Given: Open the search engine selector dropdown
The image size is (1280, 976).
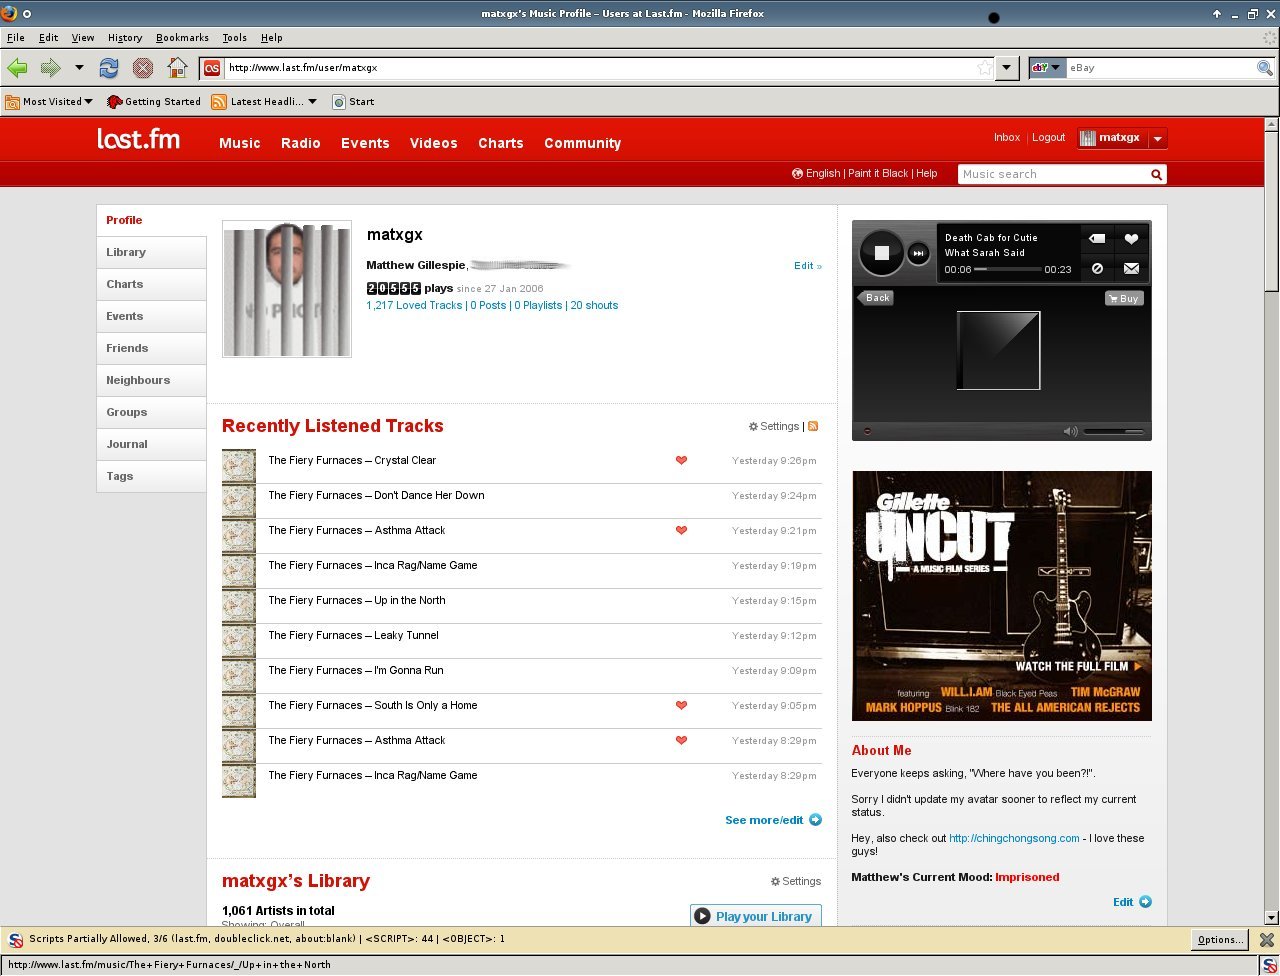Looking at the screenshot, I should coord(1047,68).
